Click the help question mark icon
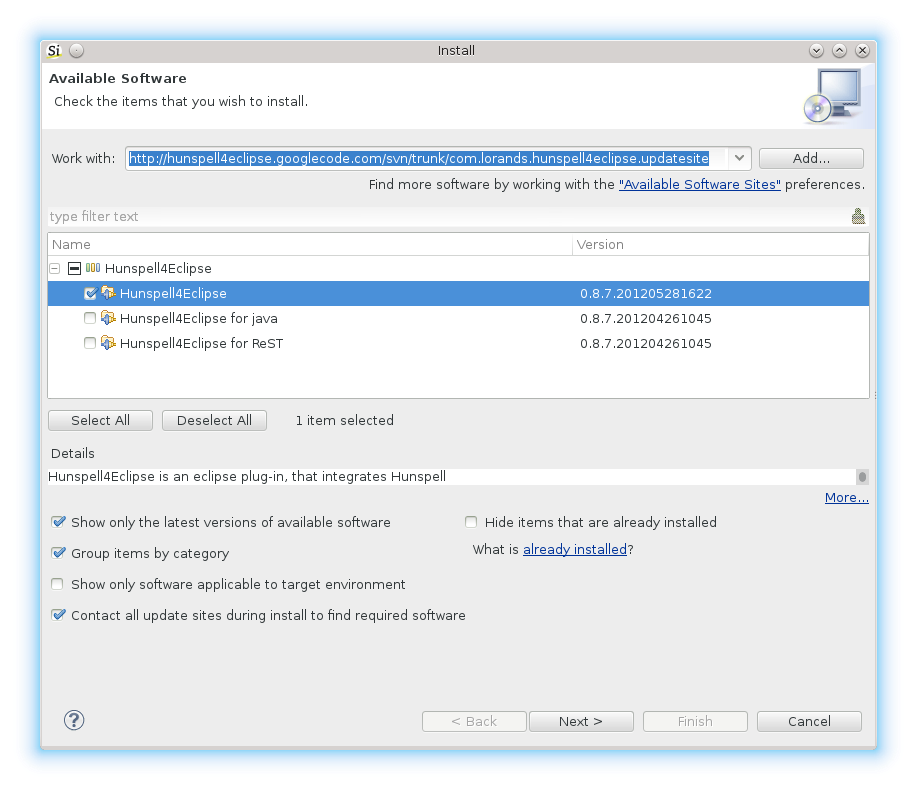This screenshot has width=917, height=790. click(74, 720)
